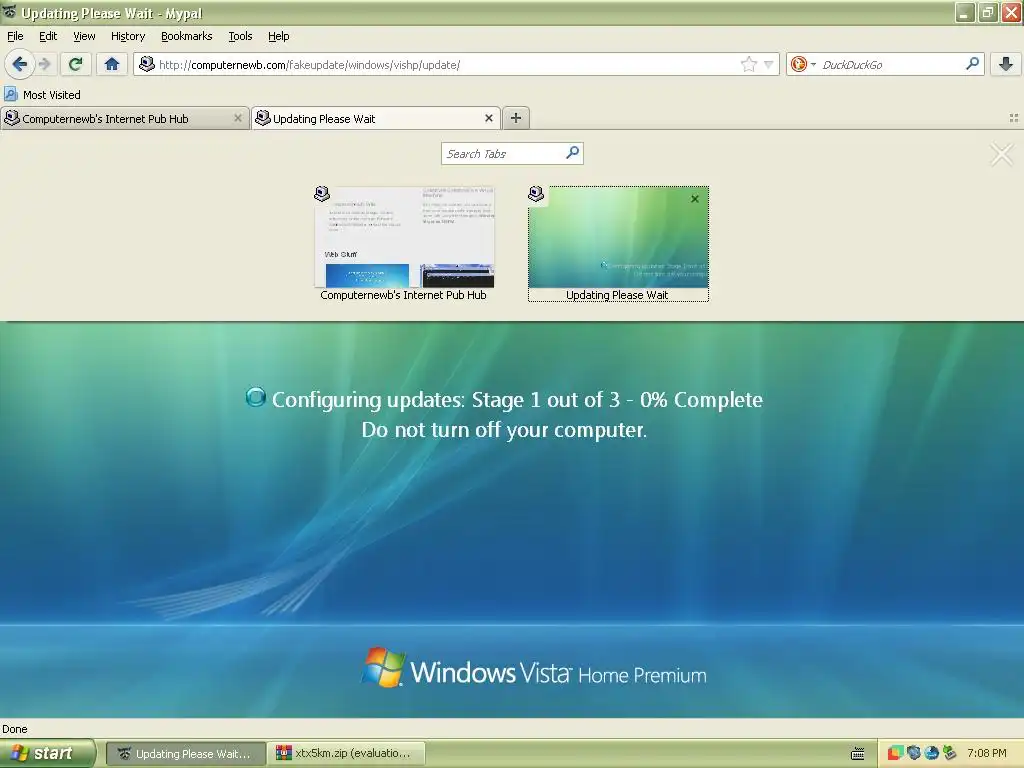The width and height of the screenshot is (1024, 768).
Task: Open the downloads arrow button
Action: (1006, 64)
